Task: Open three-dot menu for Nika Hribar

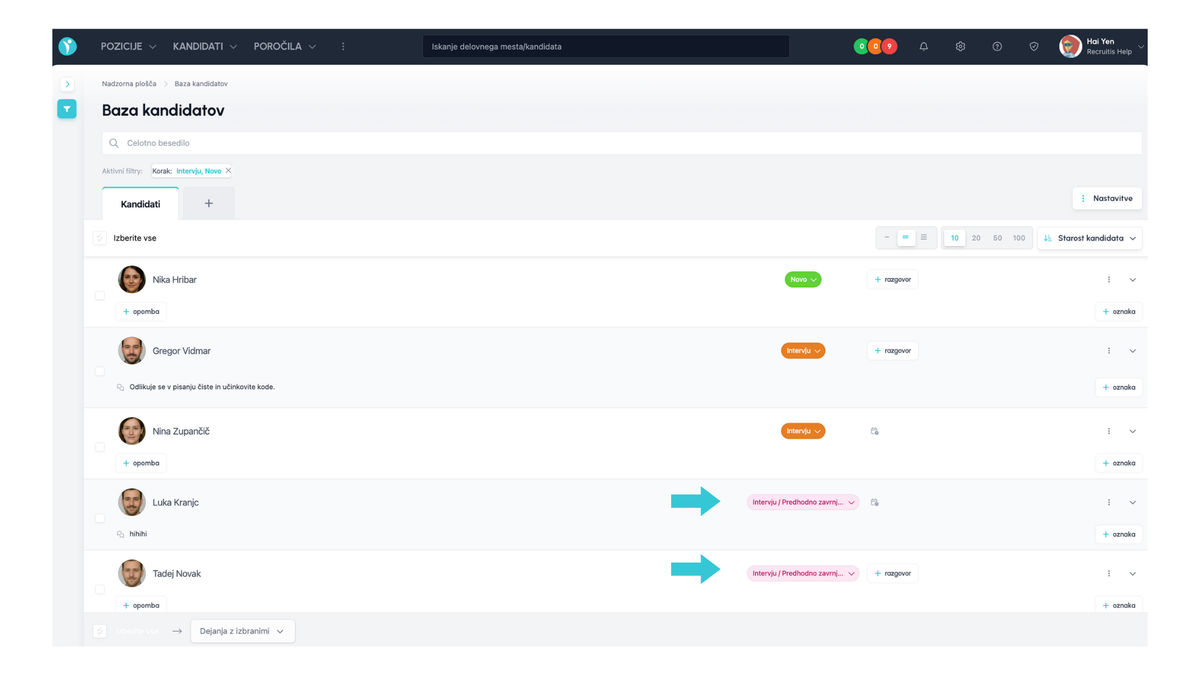Action: [1109, 280]
